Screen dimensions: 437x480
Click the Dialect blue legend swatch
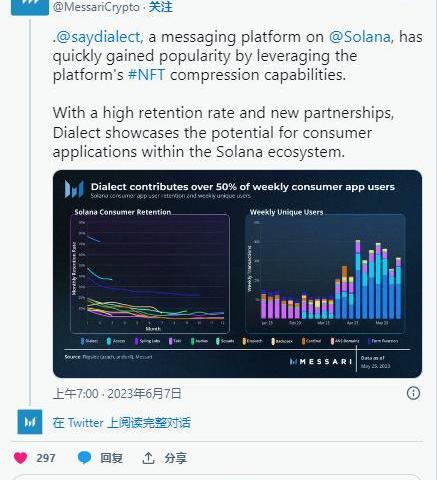click(82, 341)
